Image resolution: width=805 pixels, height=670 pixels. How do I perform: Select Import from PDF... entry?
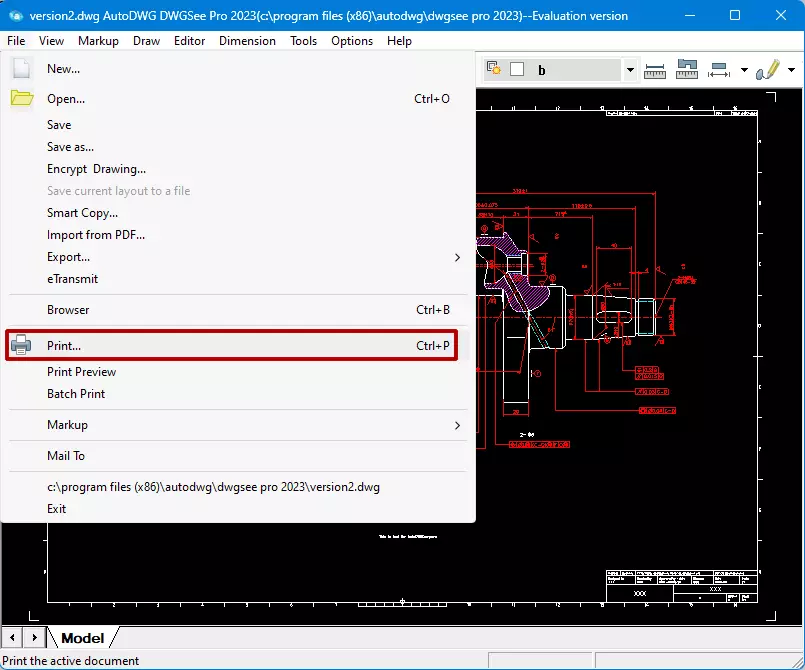[236, 235]
